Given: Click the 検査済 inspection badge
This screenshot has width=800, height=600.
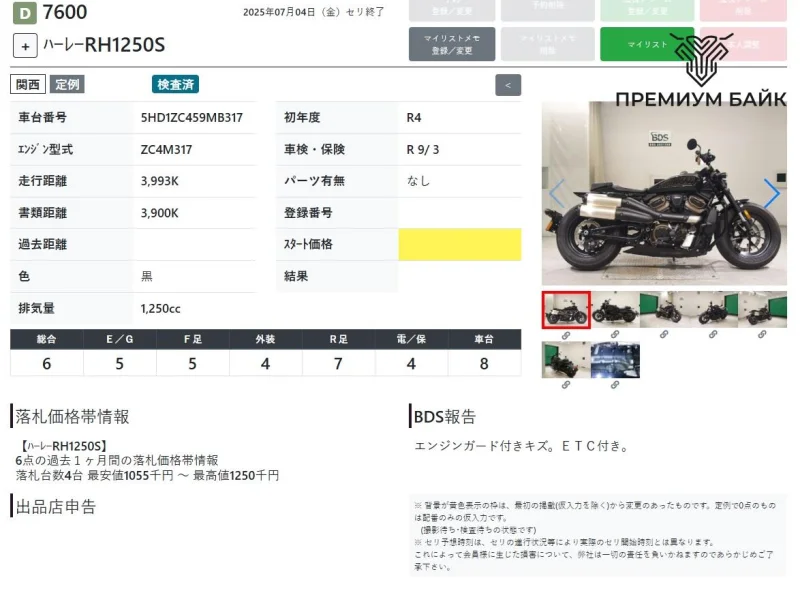Looking at the screenshot, I should [x=175, y=85].
